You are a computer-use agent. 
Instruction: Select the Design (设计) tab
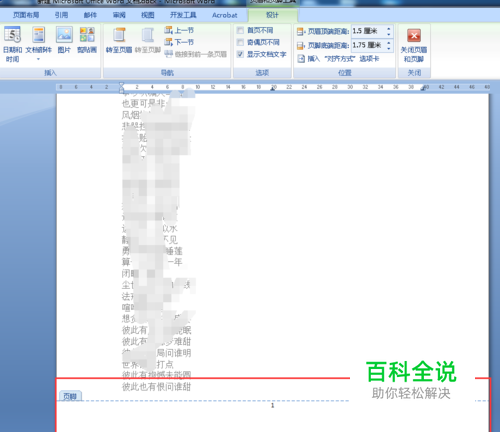point(272,15)
